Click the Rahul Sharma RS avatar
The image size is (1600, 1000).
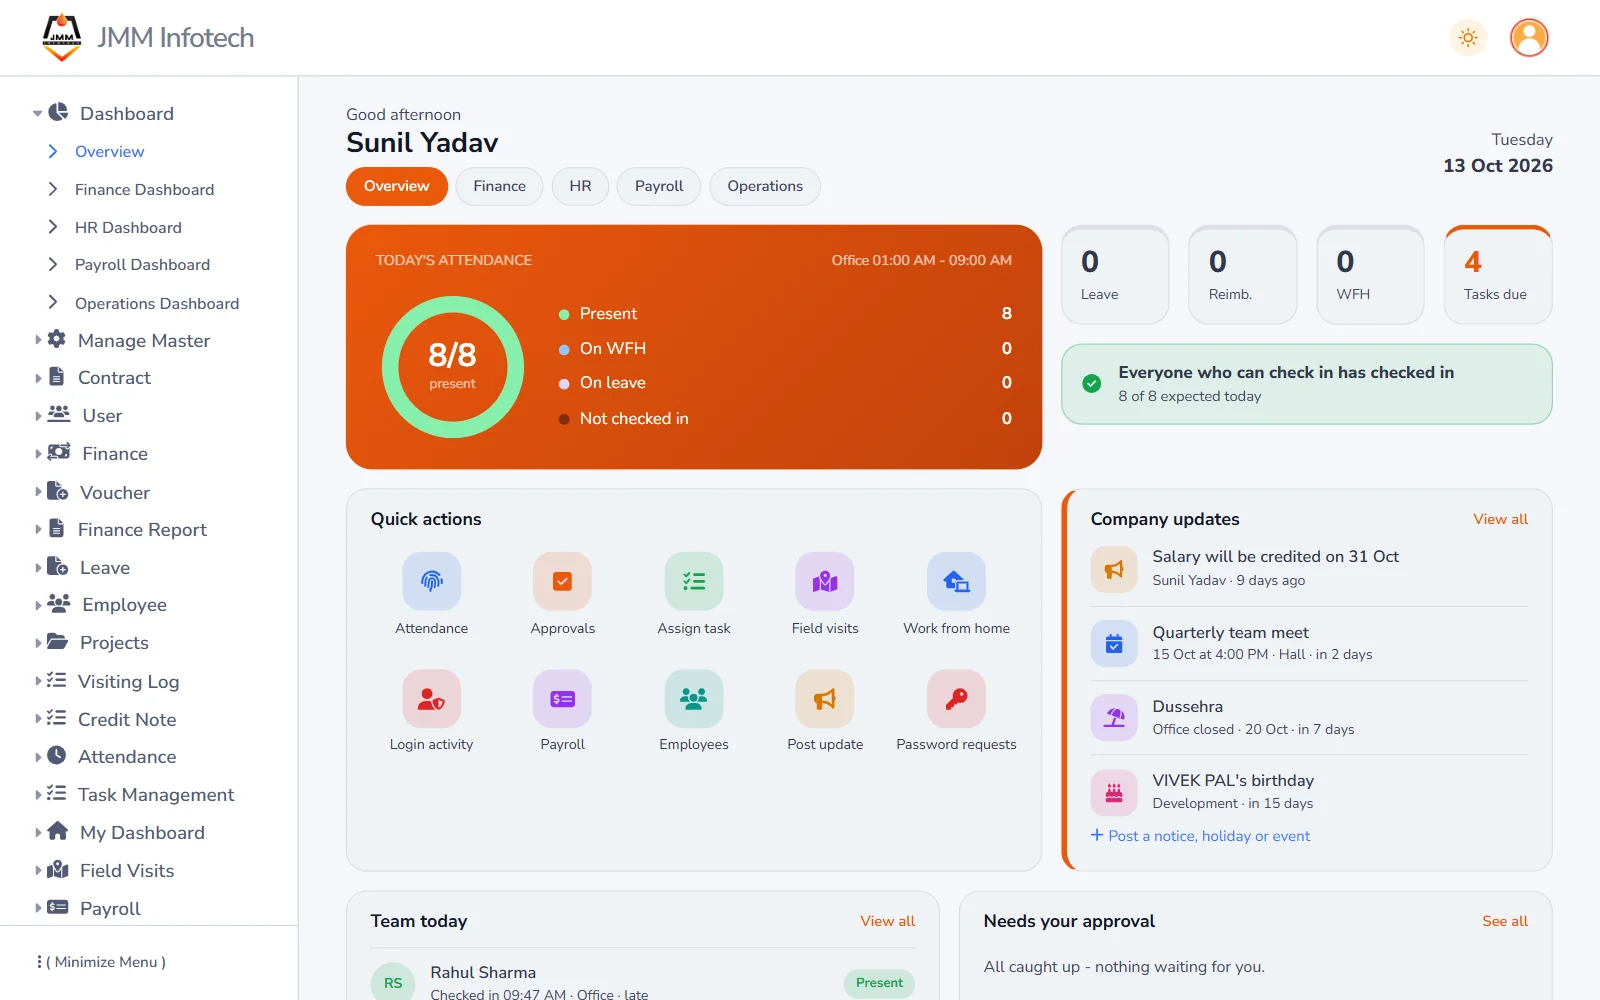[393, 983]
